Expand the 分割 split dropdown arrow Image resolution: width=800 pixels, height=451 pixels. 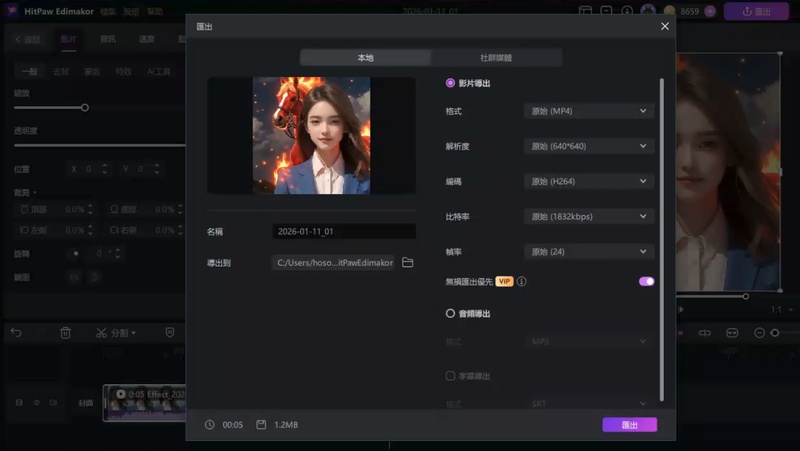tap(134, 333)
